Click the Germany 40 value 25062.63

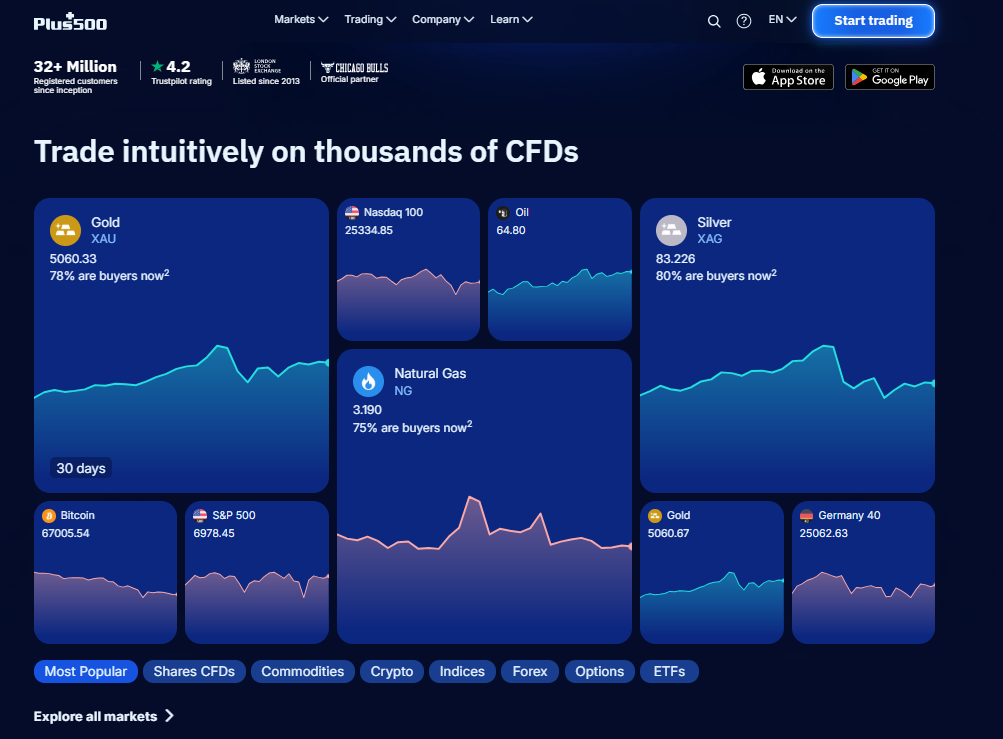[824, 533]
